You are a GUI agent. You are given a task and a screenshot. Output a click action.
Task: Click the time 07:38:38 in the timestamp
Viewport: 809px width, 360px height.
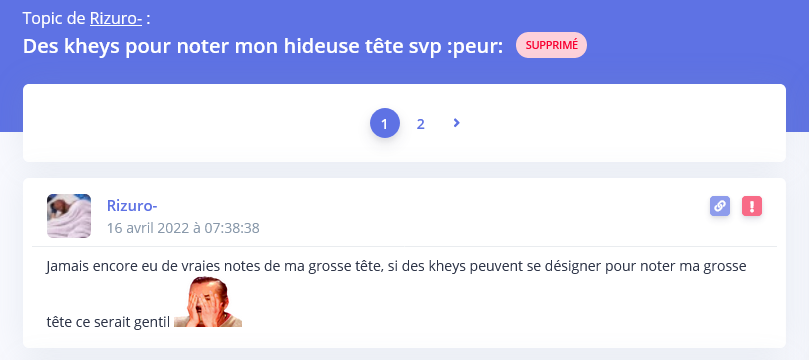coord(232,227)
